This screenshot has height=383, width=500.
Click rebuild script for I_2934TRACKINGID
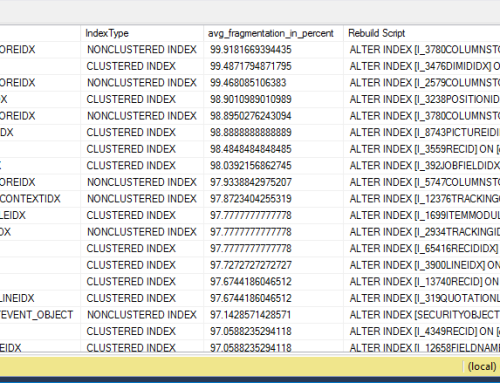(x=422, y=232)
